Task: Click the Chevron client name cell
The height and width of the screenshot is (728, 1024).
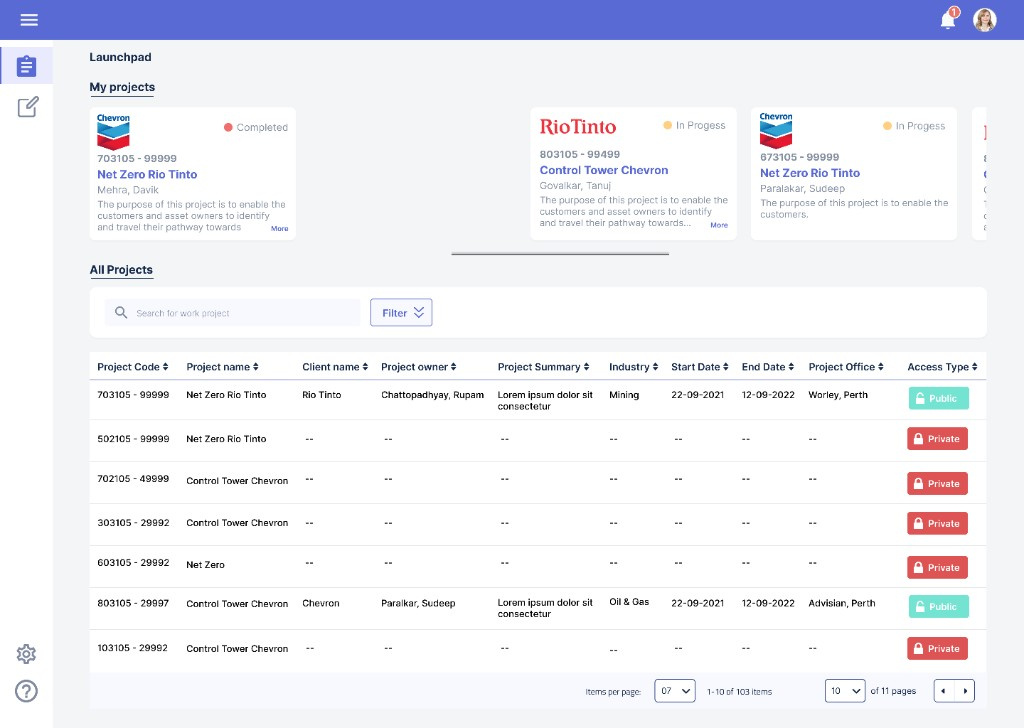Action: coord(321,603)
